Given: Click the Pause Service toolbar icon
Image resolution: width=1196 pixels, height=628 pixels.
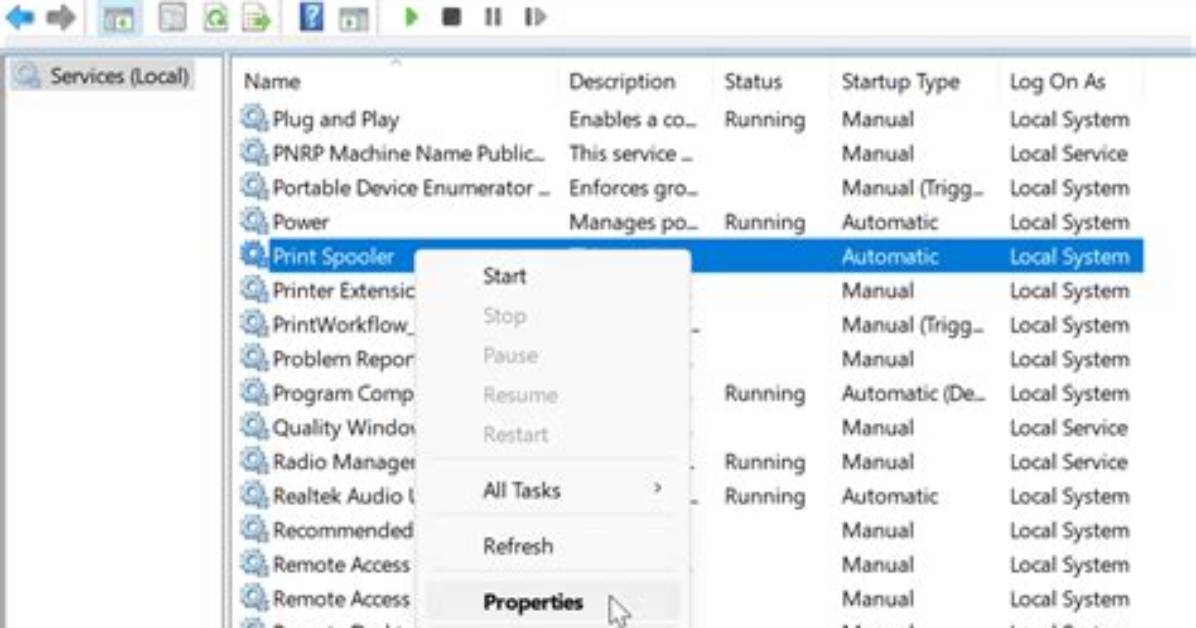Looking at the screenshot, I should pyautogui.click(x=493, y=17).
